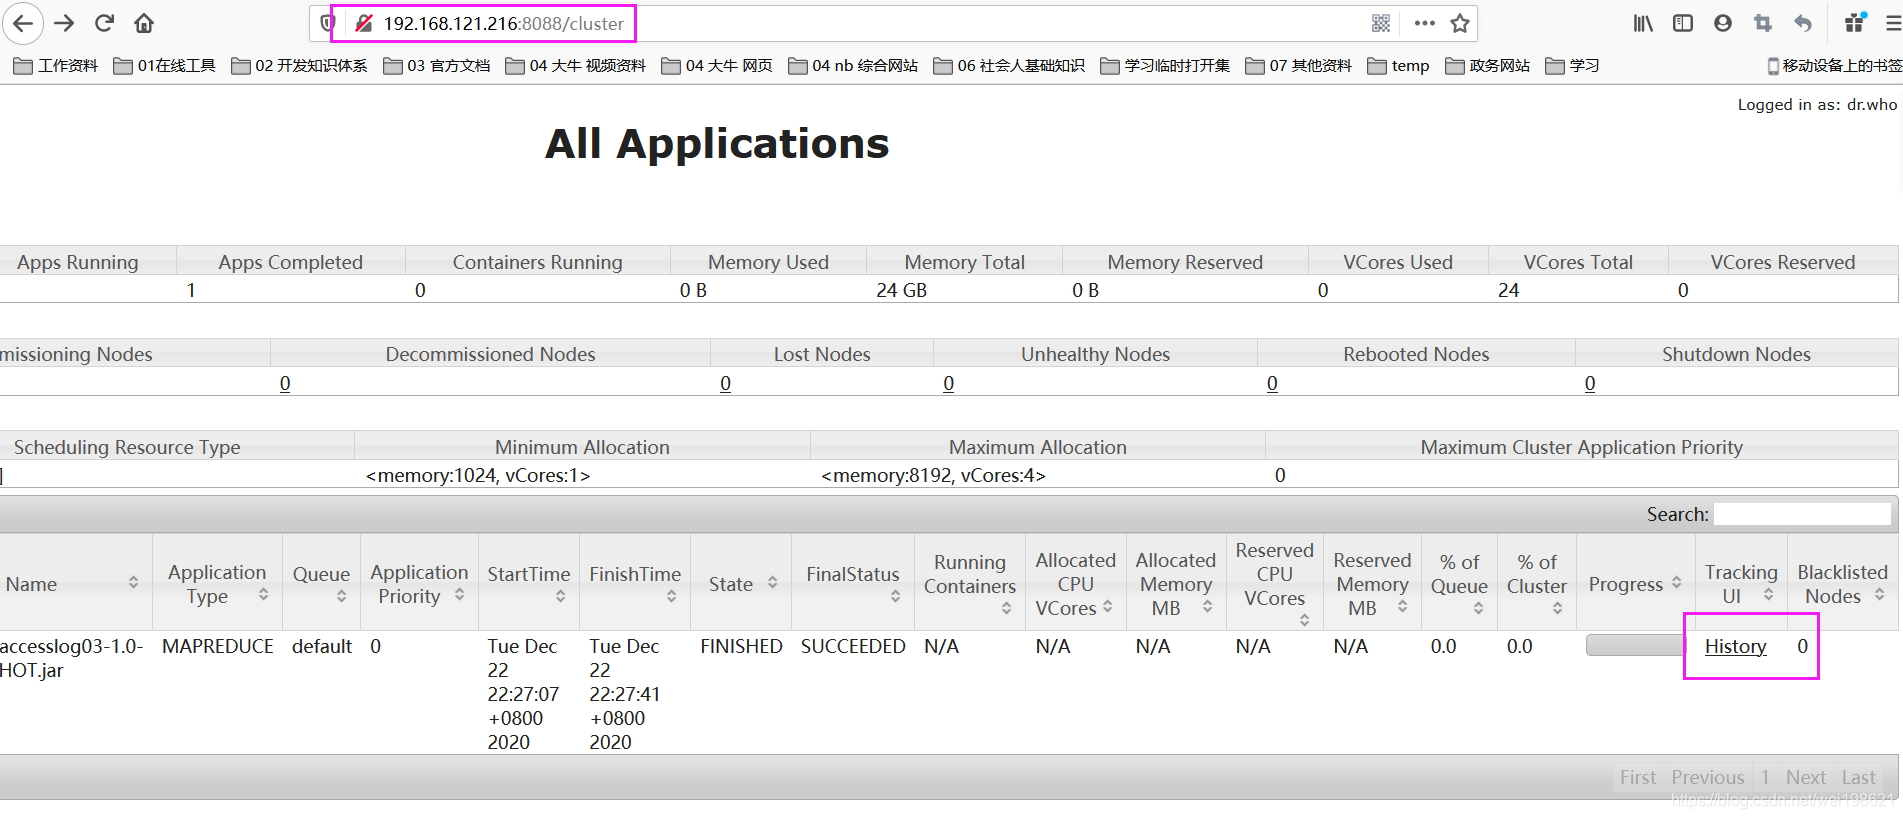1903x819 pixels.
Task: Click the undo arrow icon in toolbar
Action: (1802, 23)
